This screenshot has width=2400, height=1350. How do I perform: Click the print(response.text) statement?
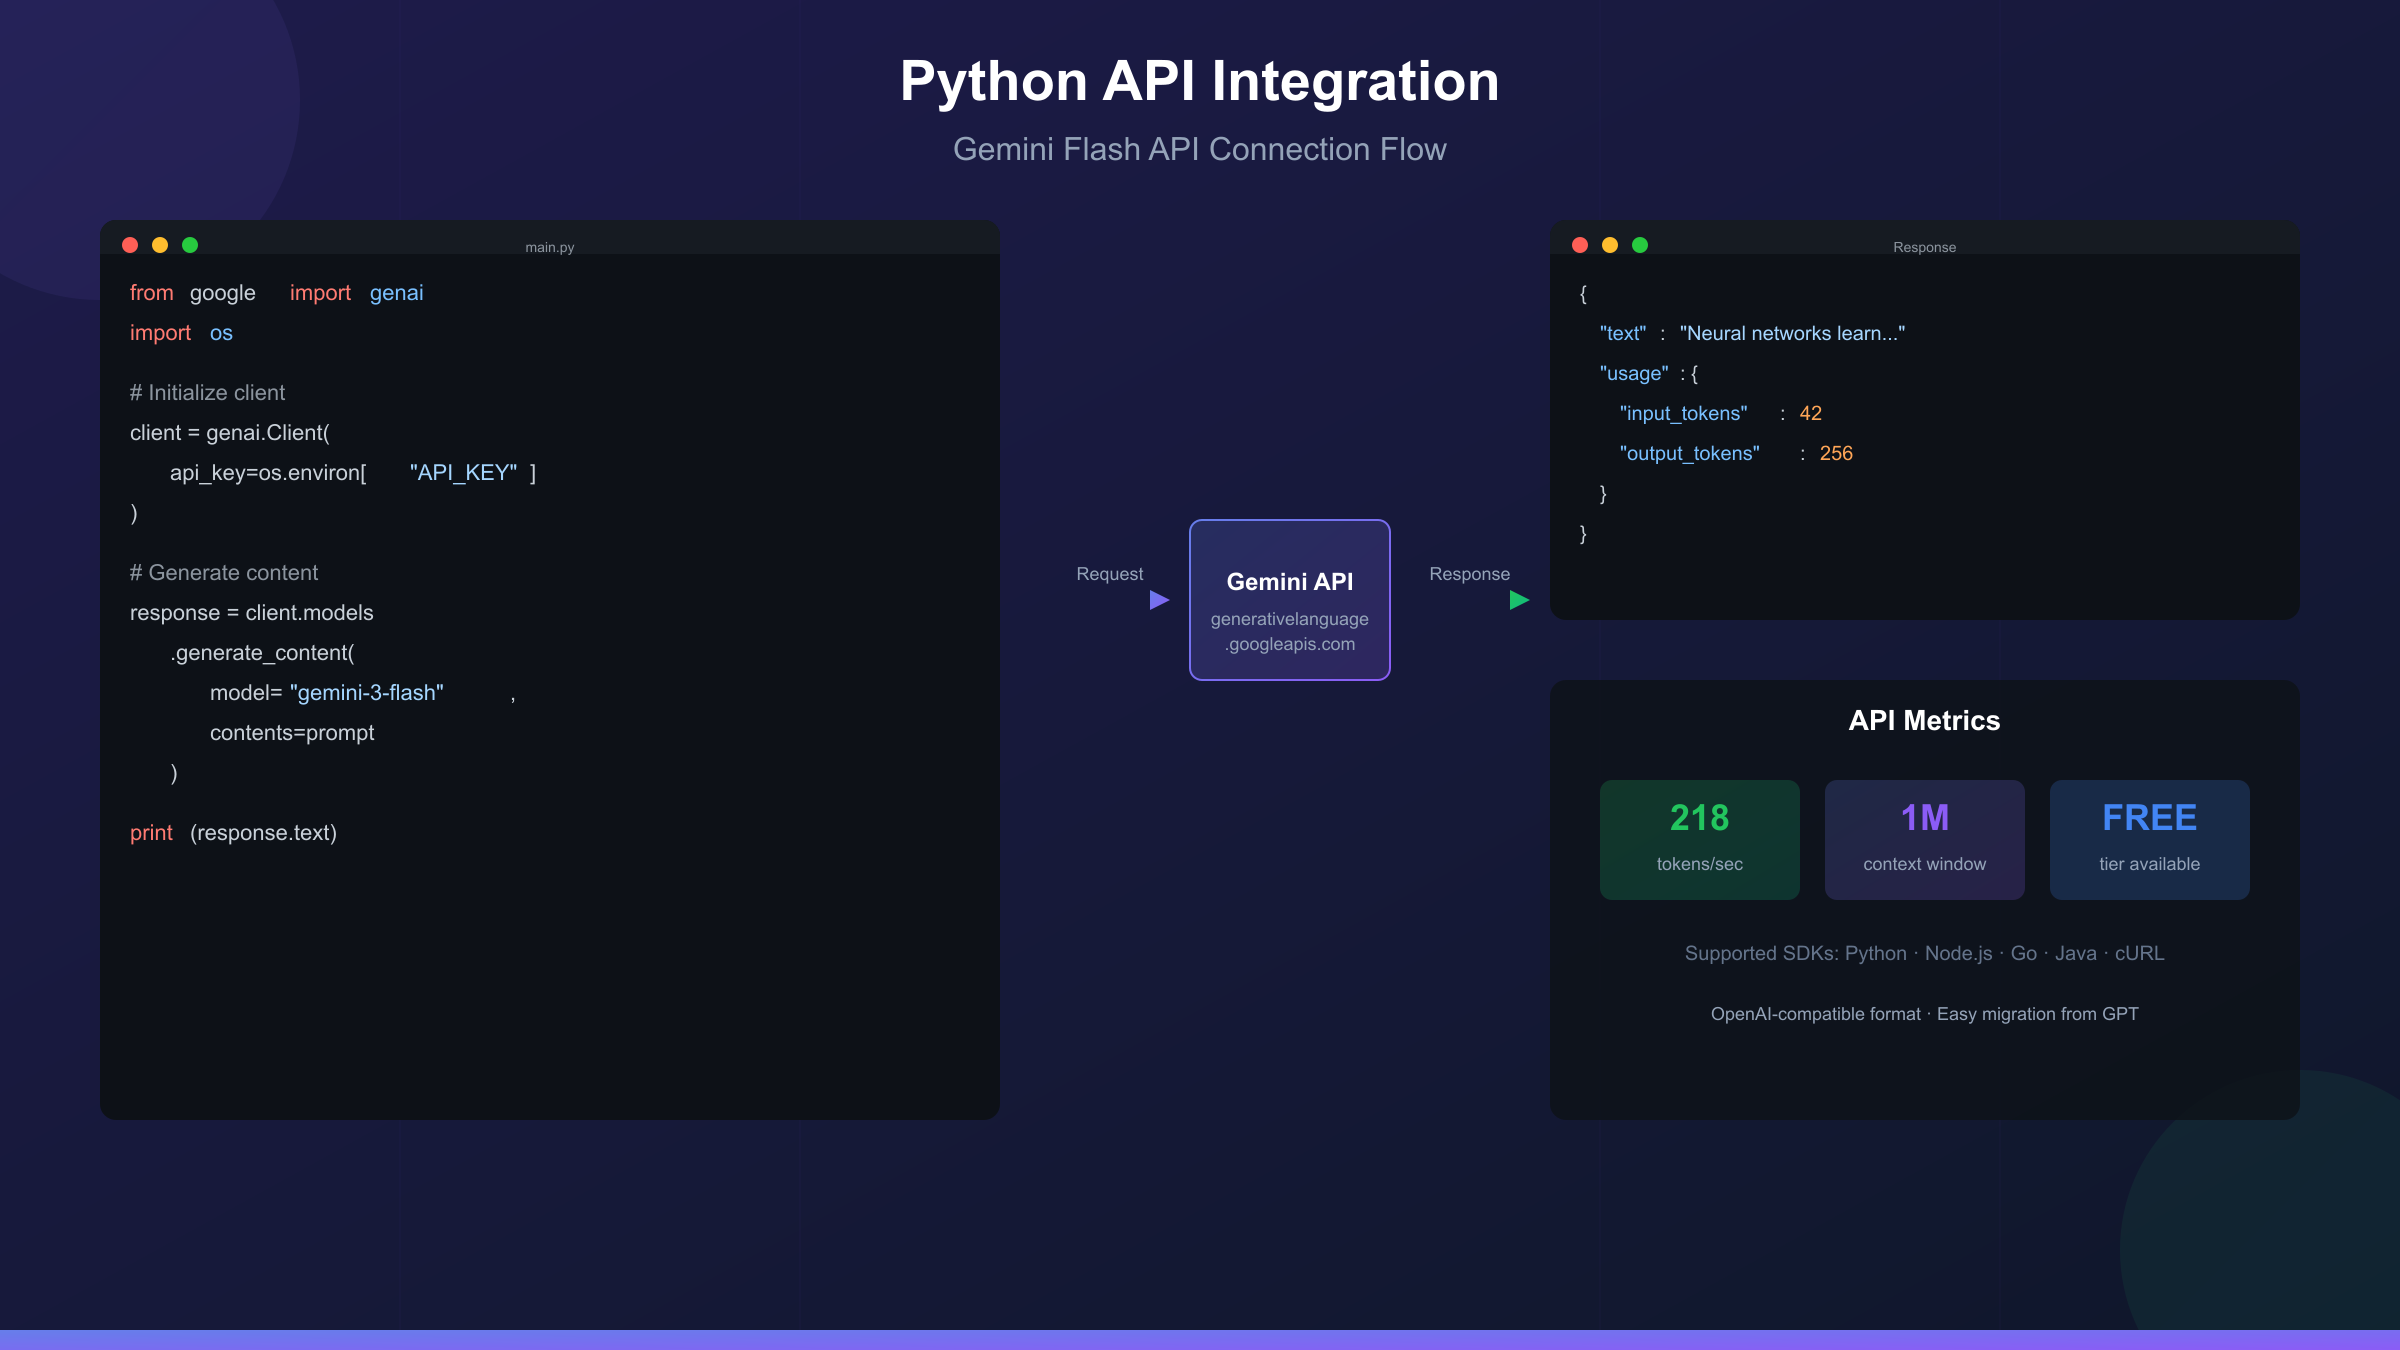233,831
